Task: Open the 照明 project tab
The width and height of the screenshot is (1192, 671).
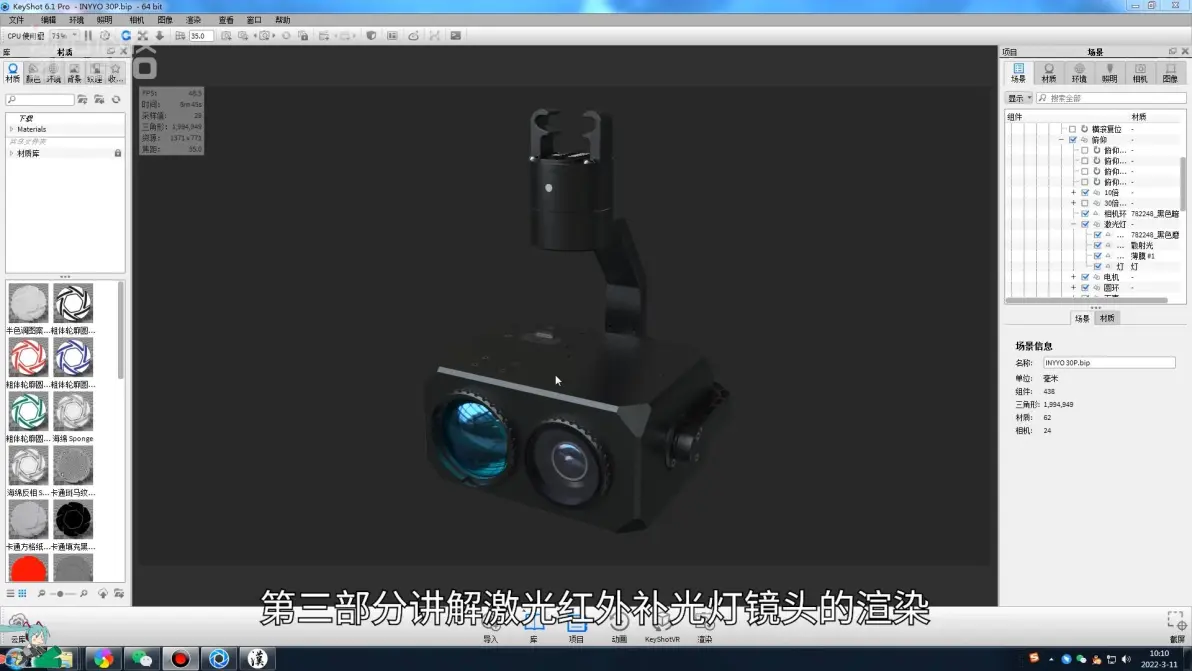Action: tap(1109, 73)
